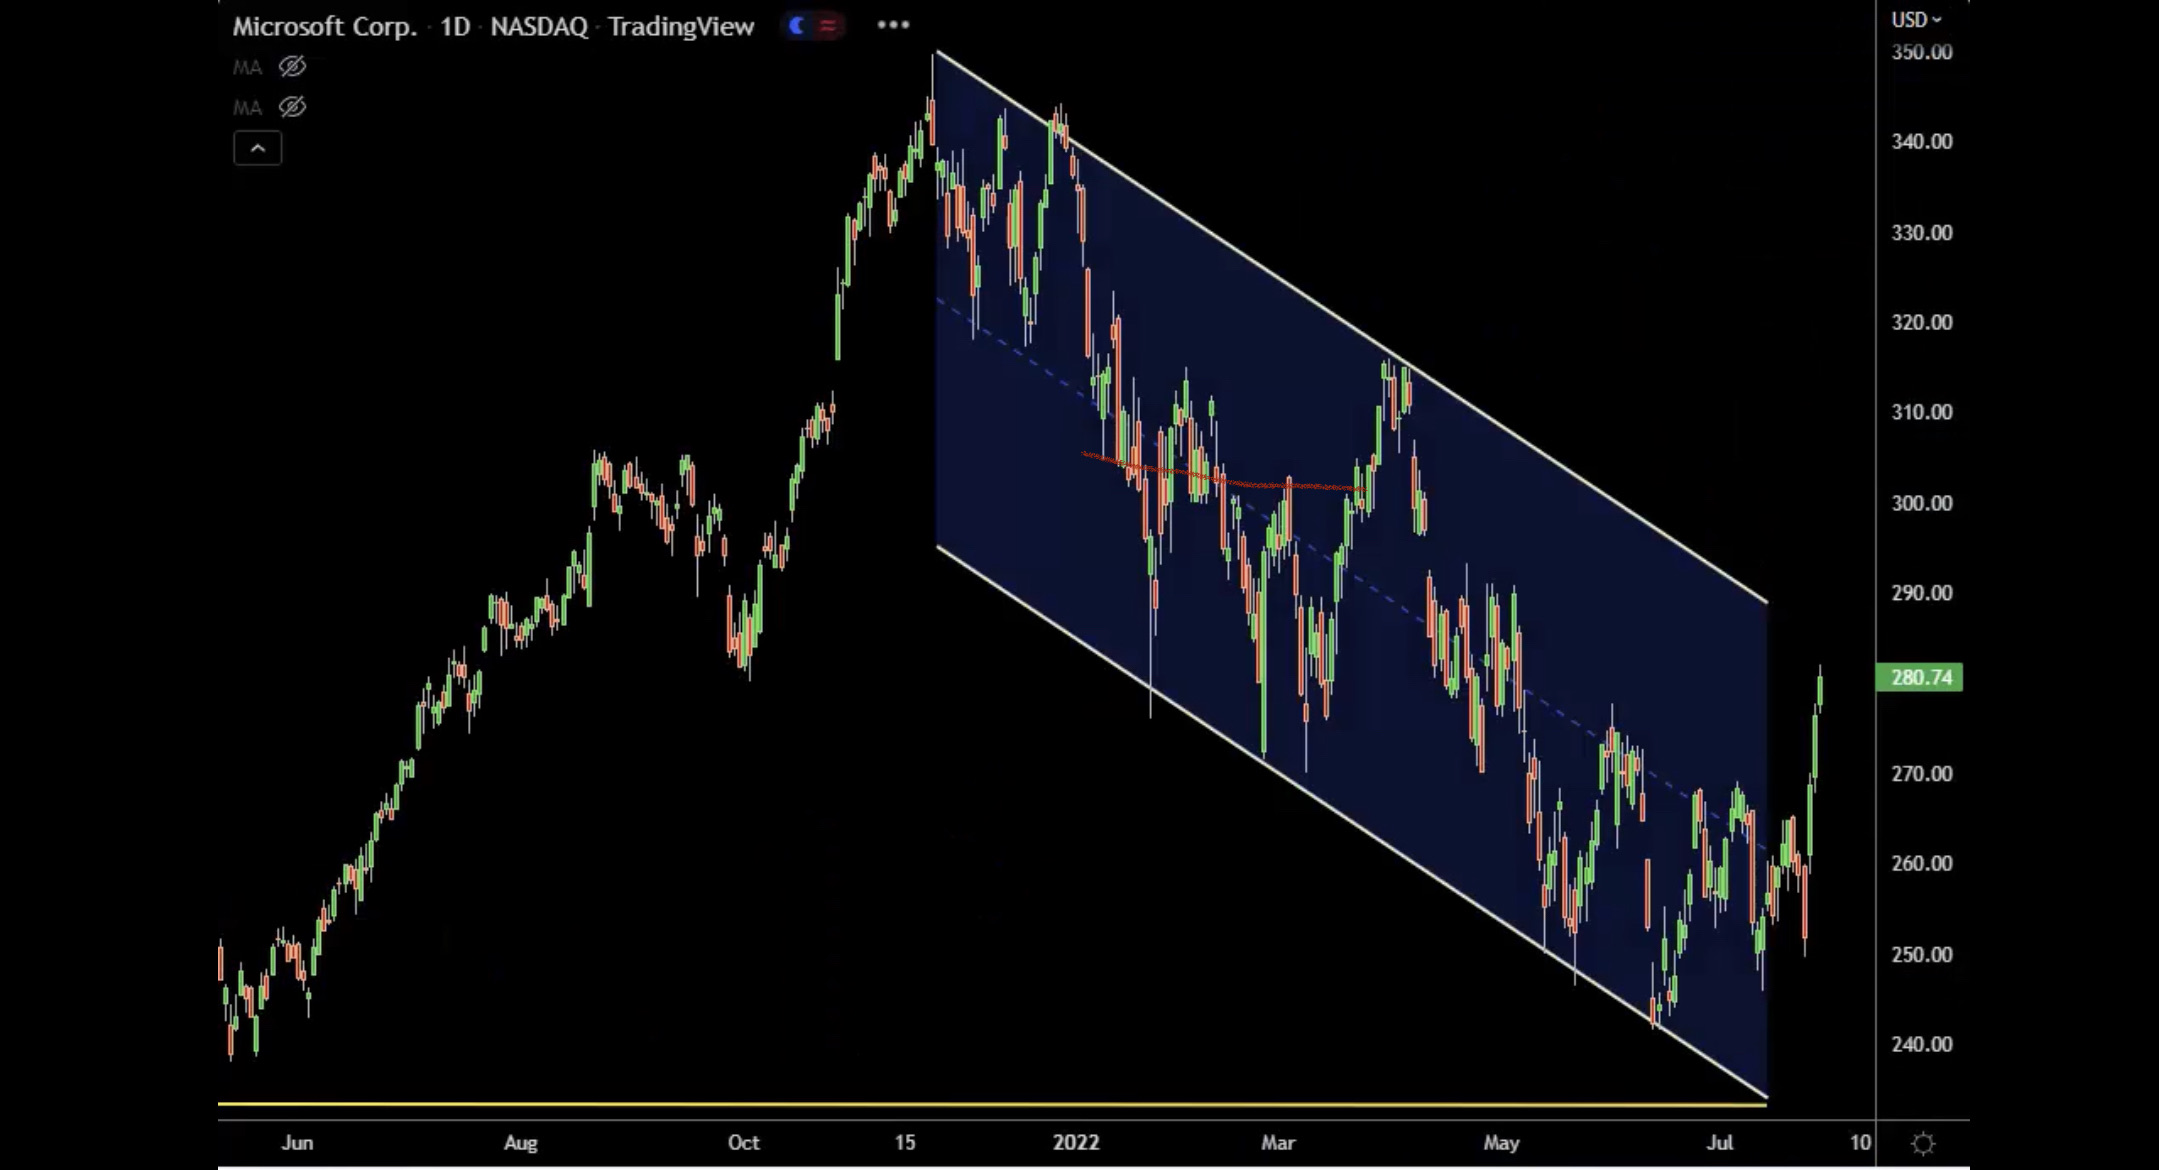2159x1170 pixels.
Task: Click the moon-shaped session indicator icon
Action: point(796,26)
